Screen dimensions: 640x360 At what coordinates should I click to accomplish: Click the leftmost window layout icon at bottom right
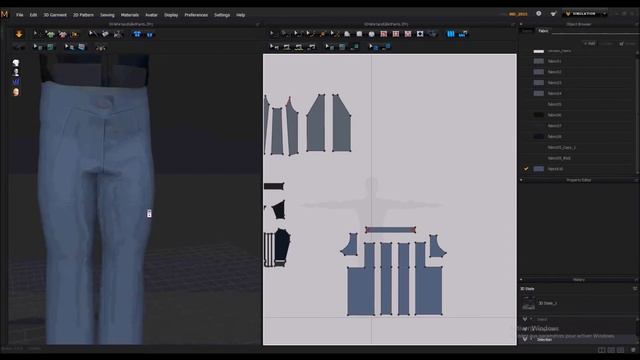point(601,350)
